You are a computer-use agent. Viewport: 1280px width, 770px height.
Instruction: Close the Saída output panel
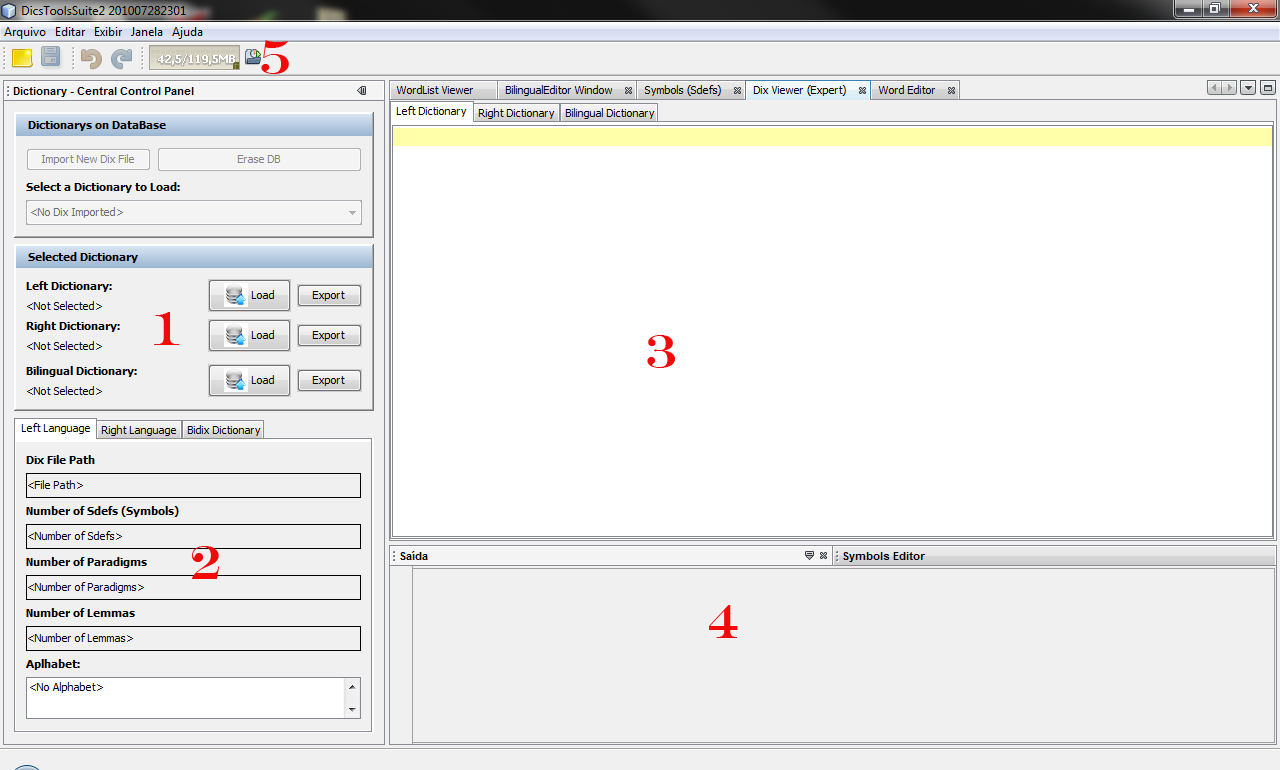point(823,556)
